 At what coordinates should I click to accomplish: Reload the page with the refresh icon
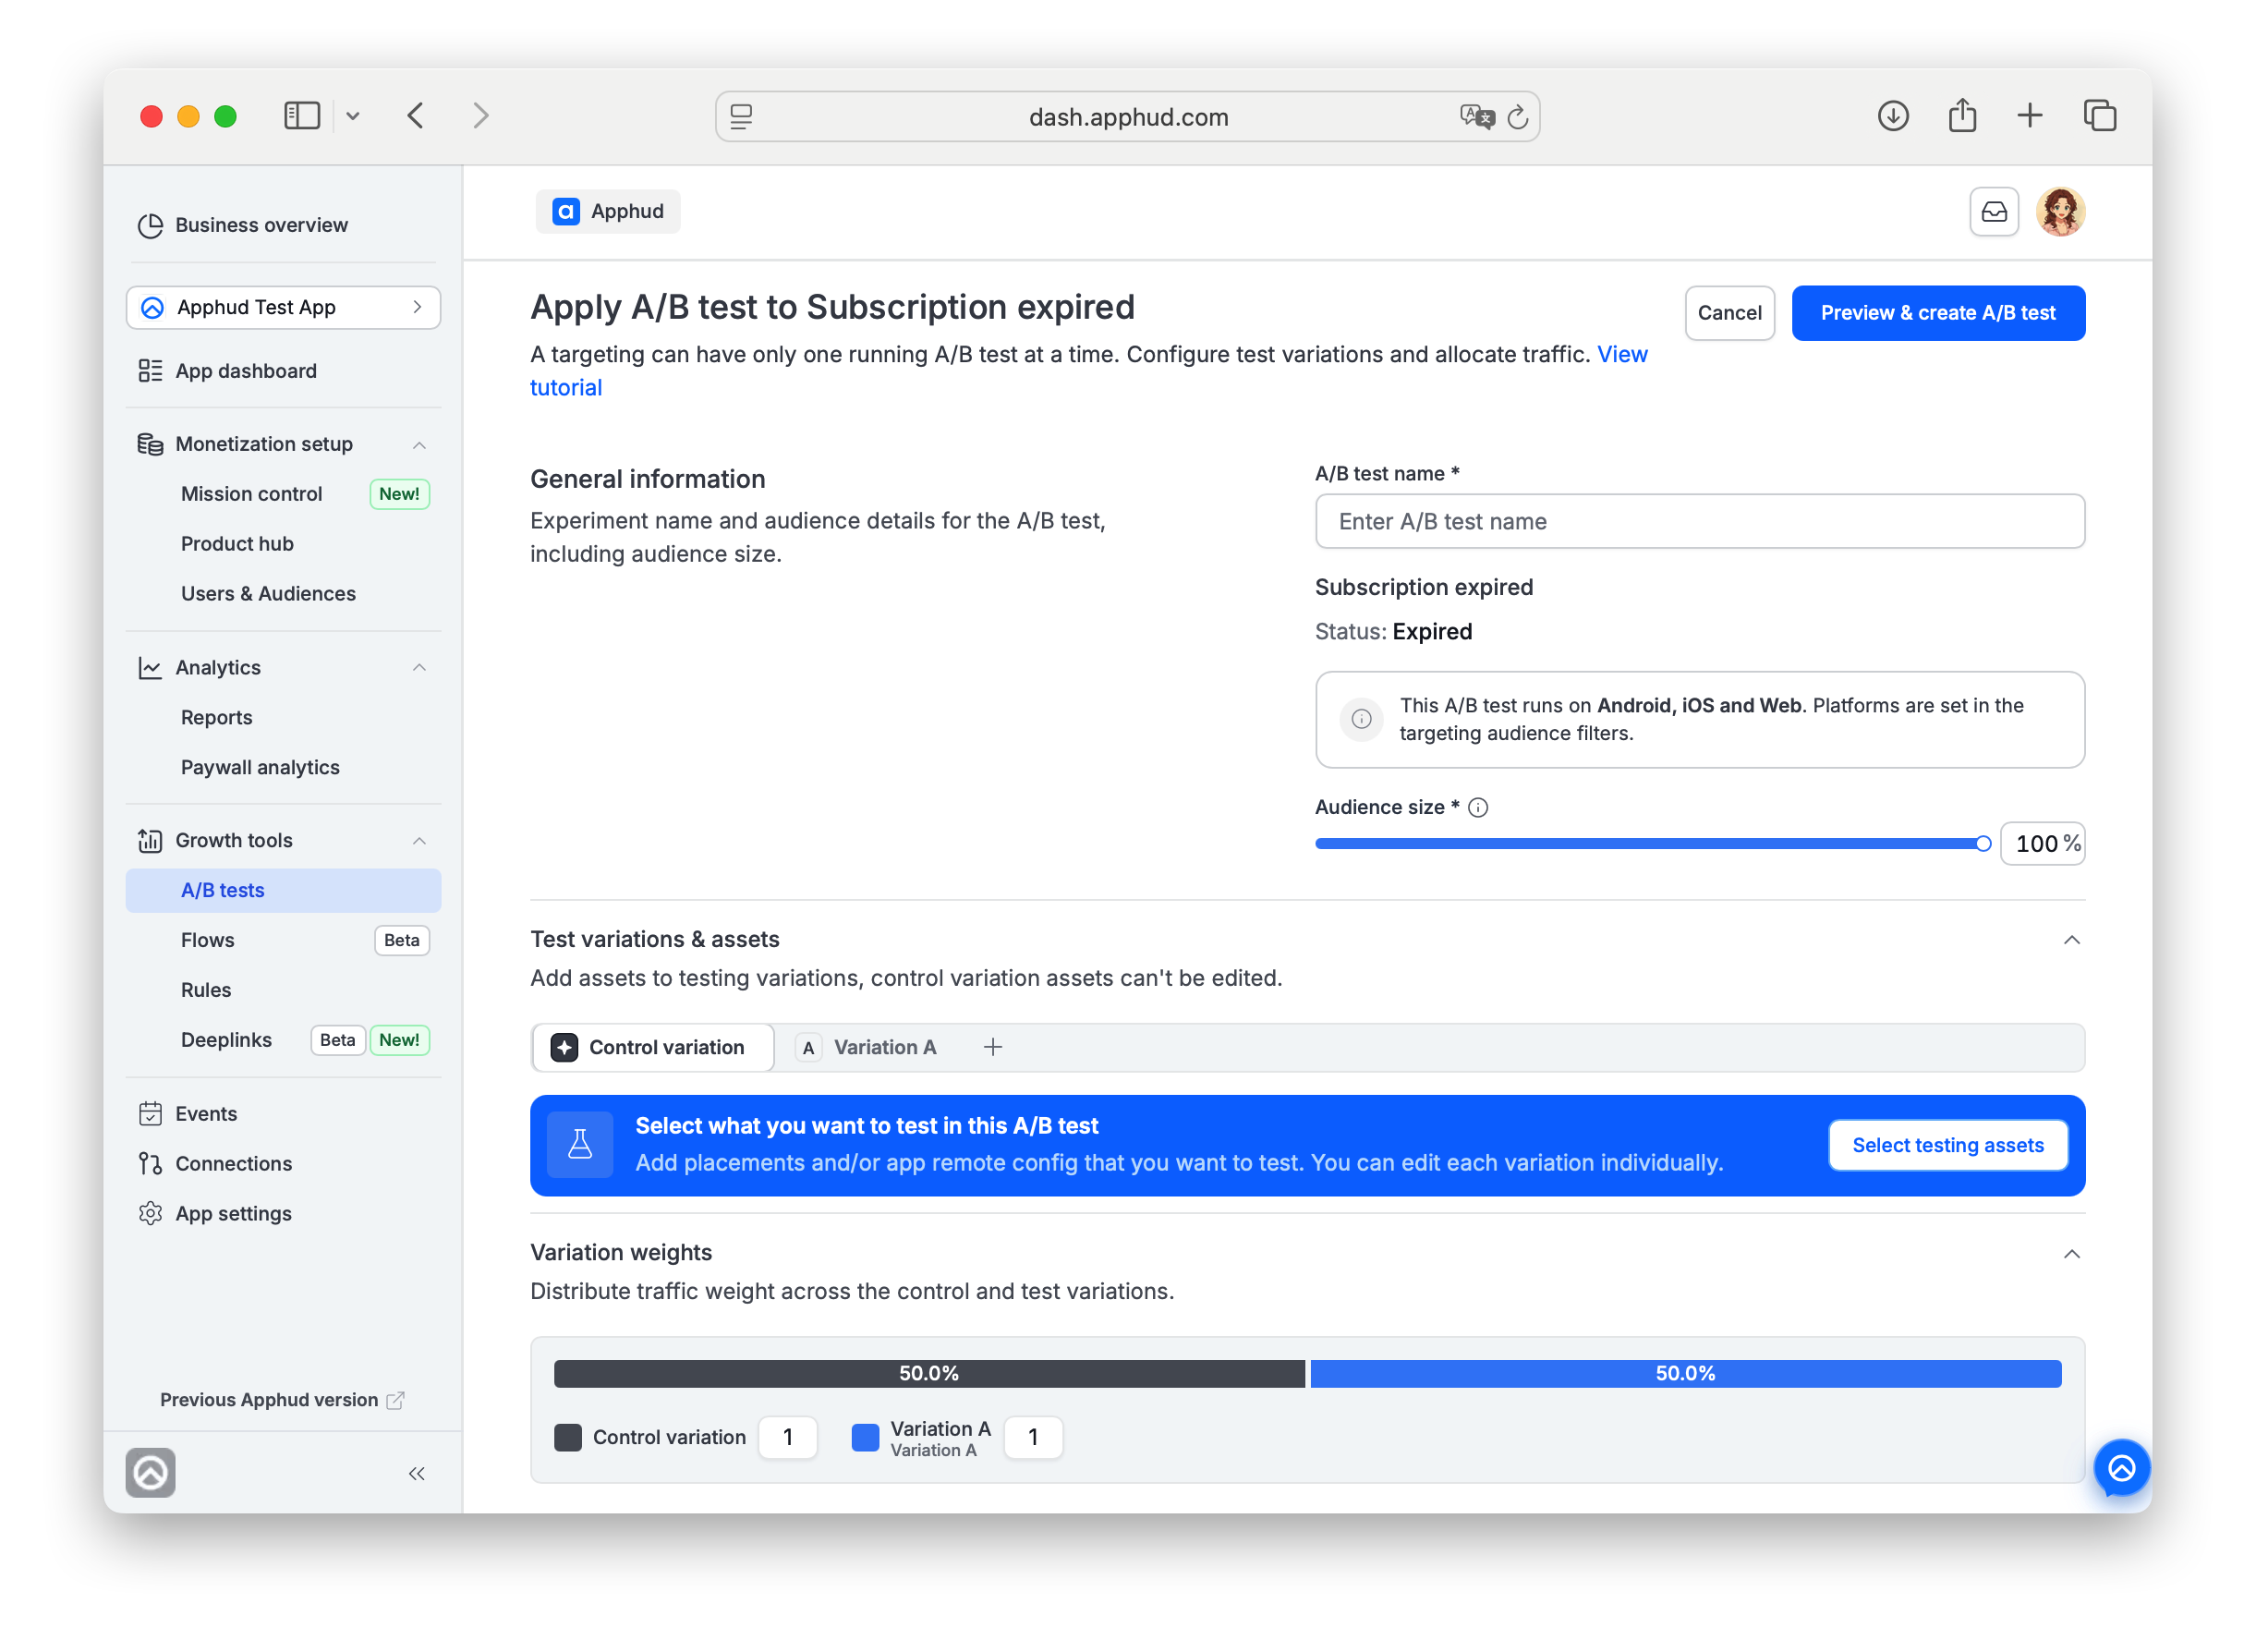[x=1518, y=117]
